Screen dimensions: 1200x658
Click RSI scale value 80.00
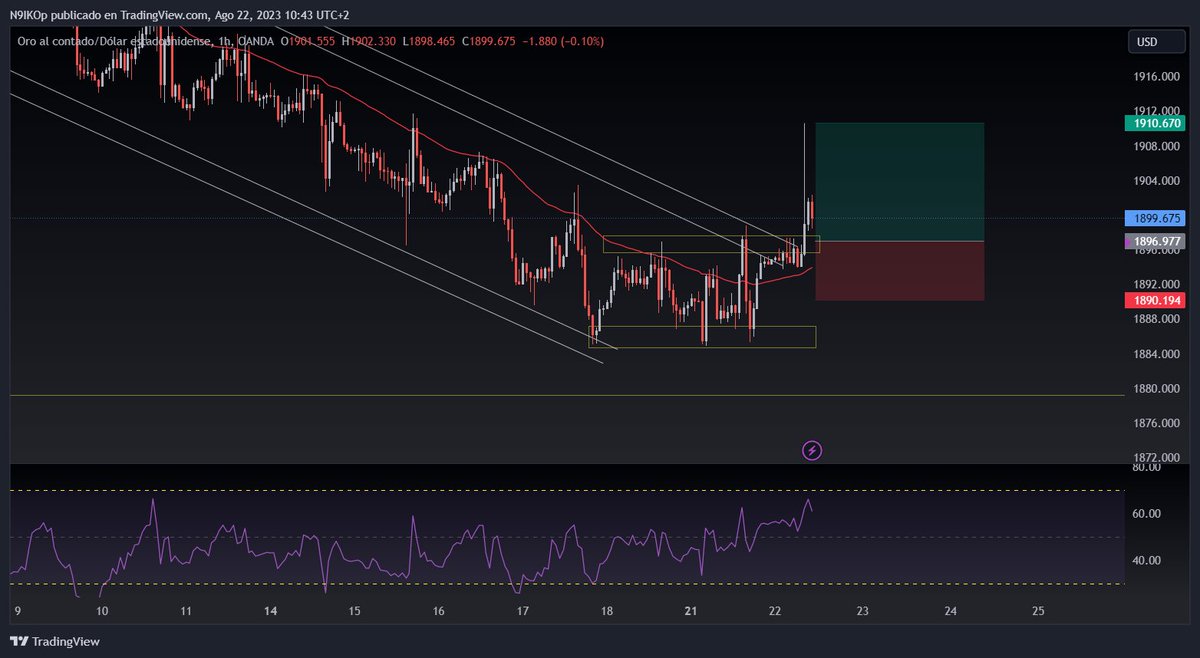[x=1146, y=467]
